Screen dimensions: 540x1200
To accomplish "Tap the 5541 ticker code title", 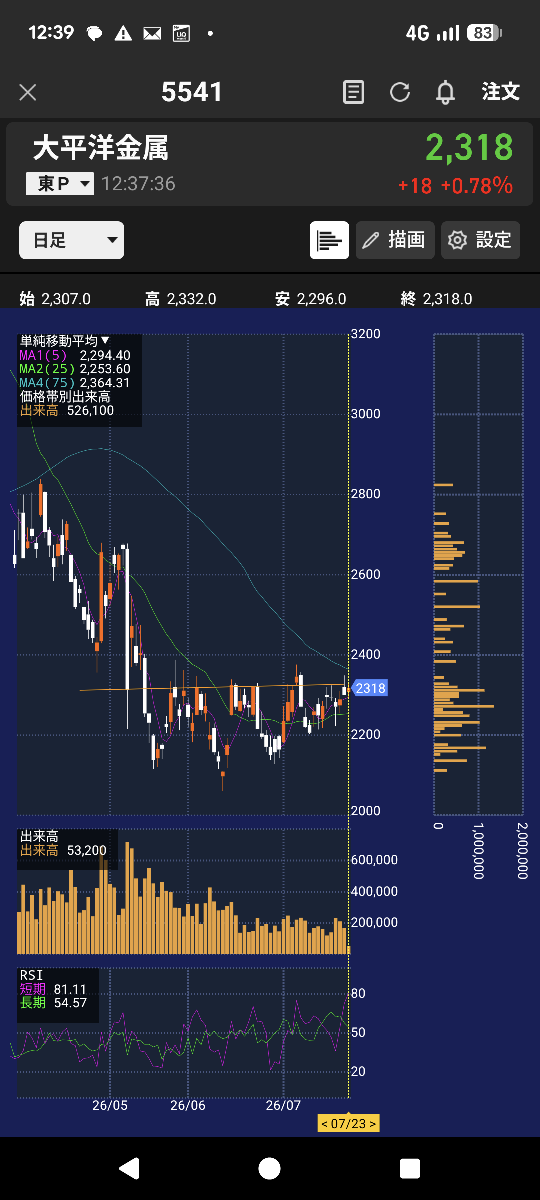I will click(192, 93).
